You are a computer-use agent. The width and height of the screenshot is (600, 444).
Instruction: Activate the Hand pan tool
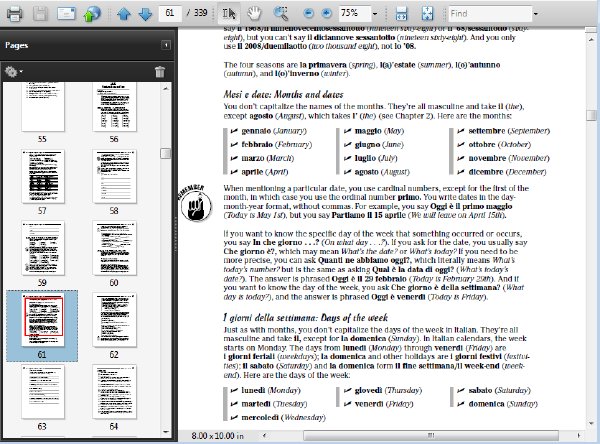click(x=254, y=14)
